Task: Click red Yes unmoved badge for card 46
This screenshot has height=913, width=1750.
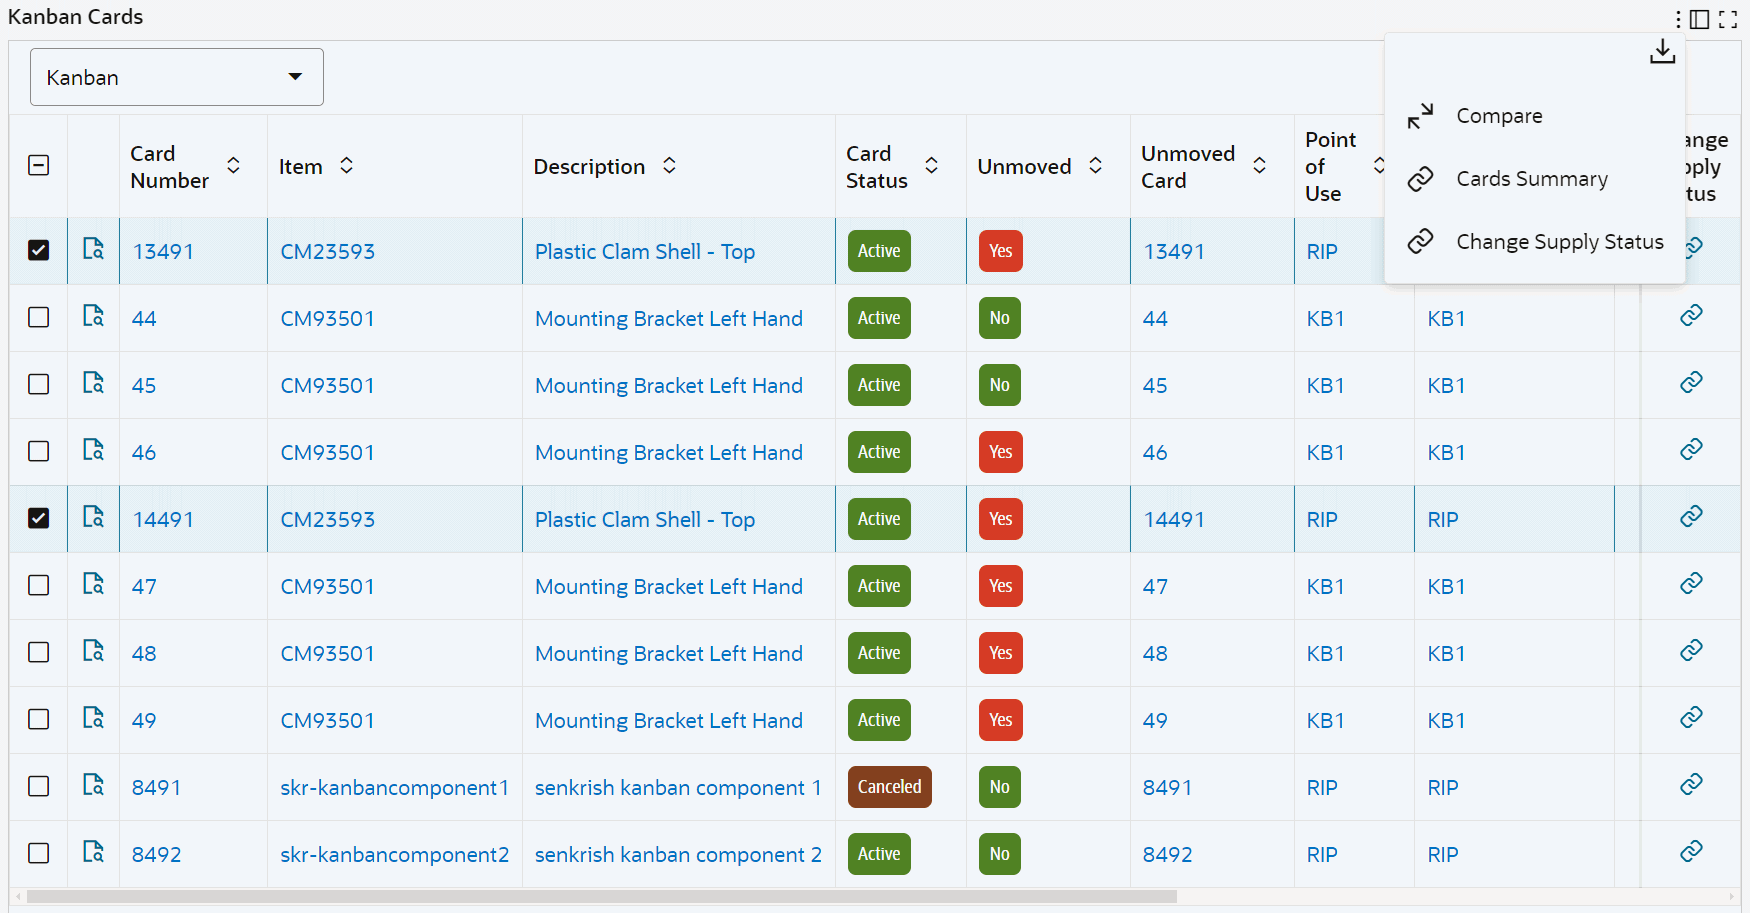Action: (x=1001, y=452)
